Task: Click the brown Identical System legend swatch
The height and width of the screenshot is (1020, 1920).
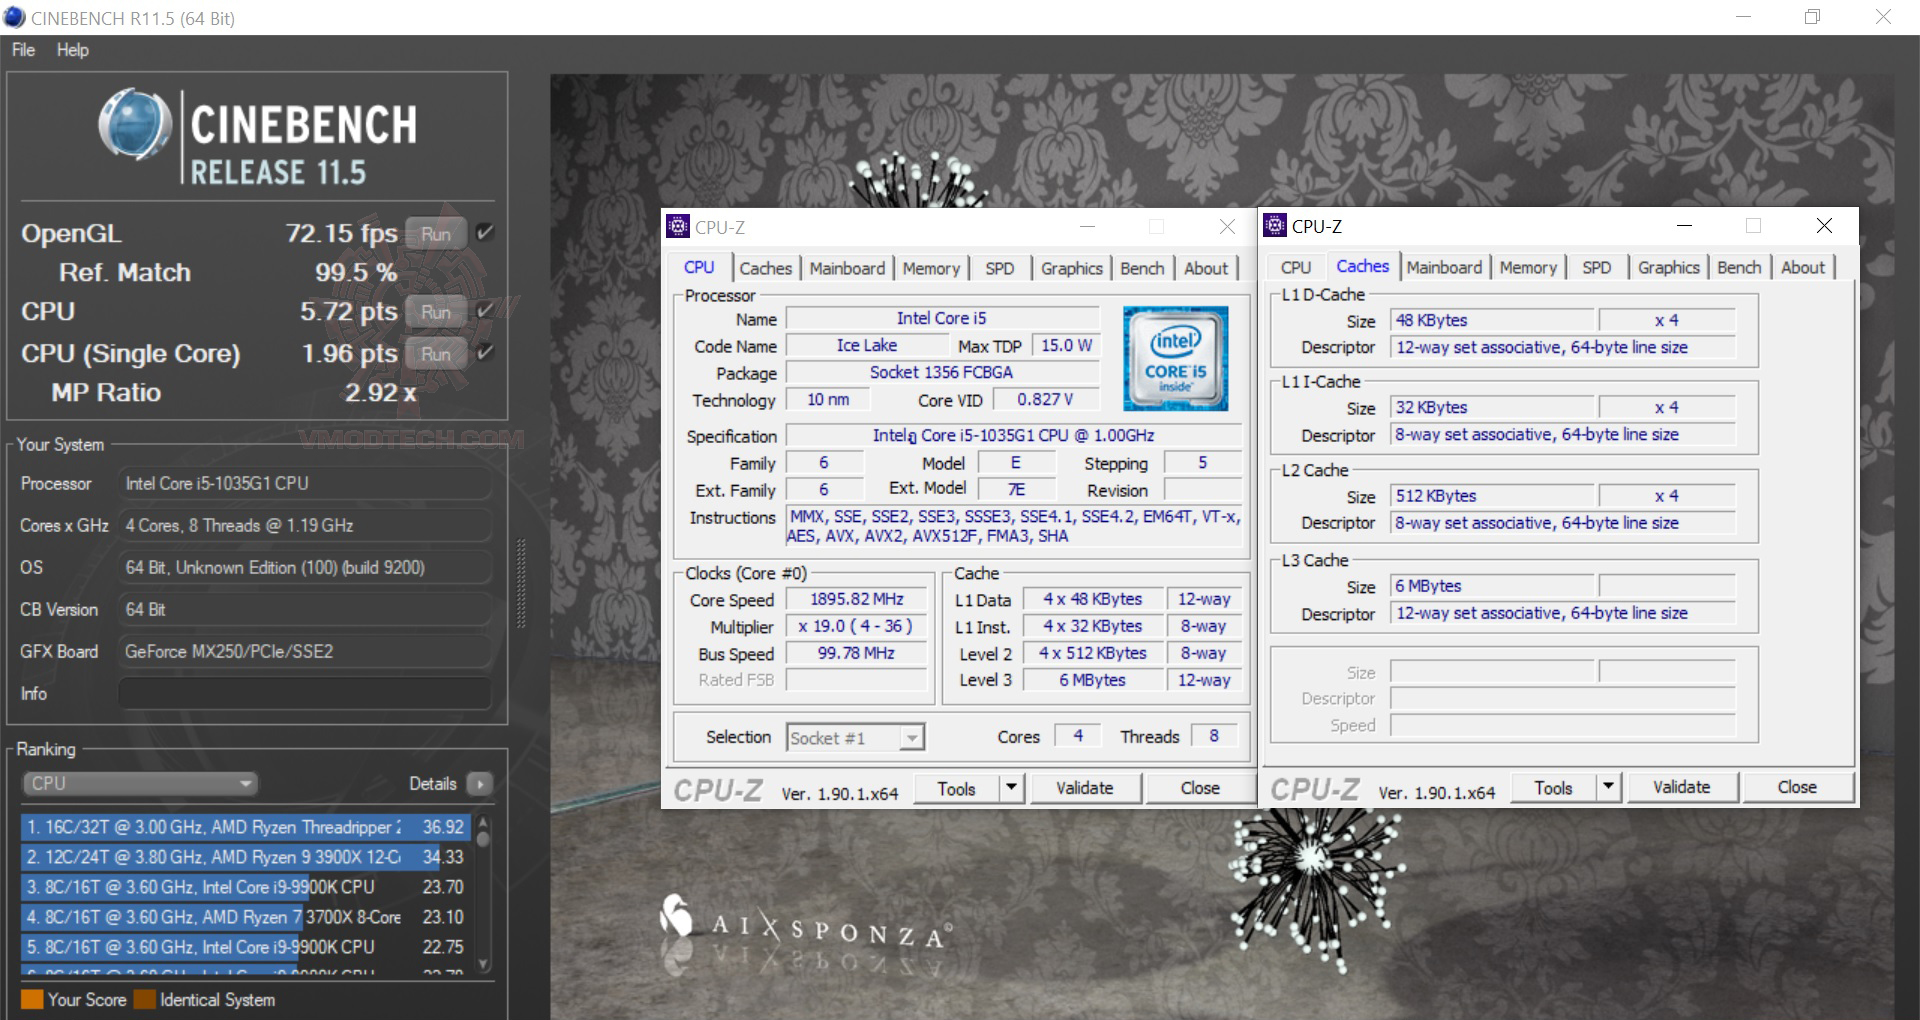Action: pos(144,999)
